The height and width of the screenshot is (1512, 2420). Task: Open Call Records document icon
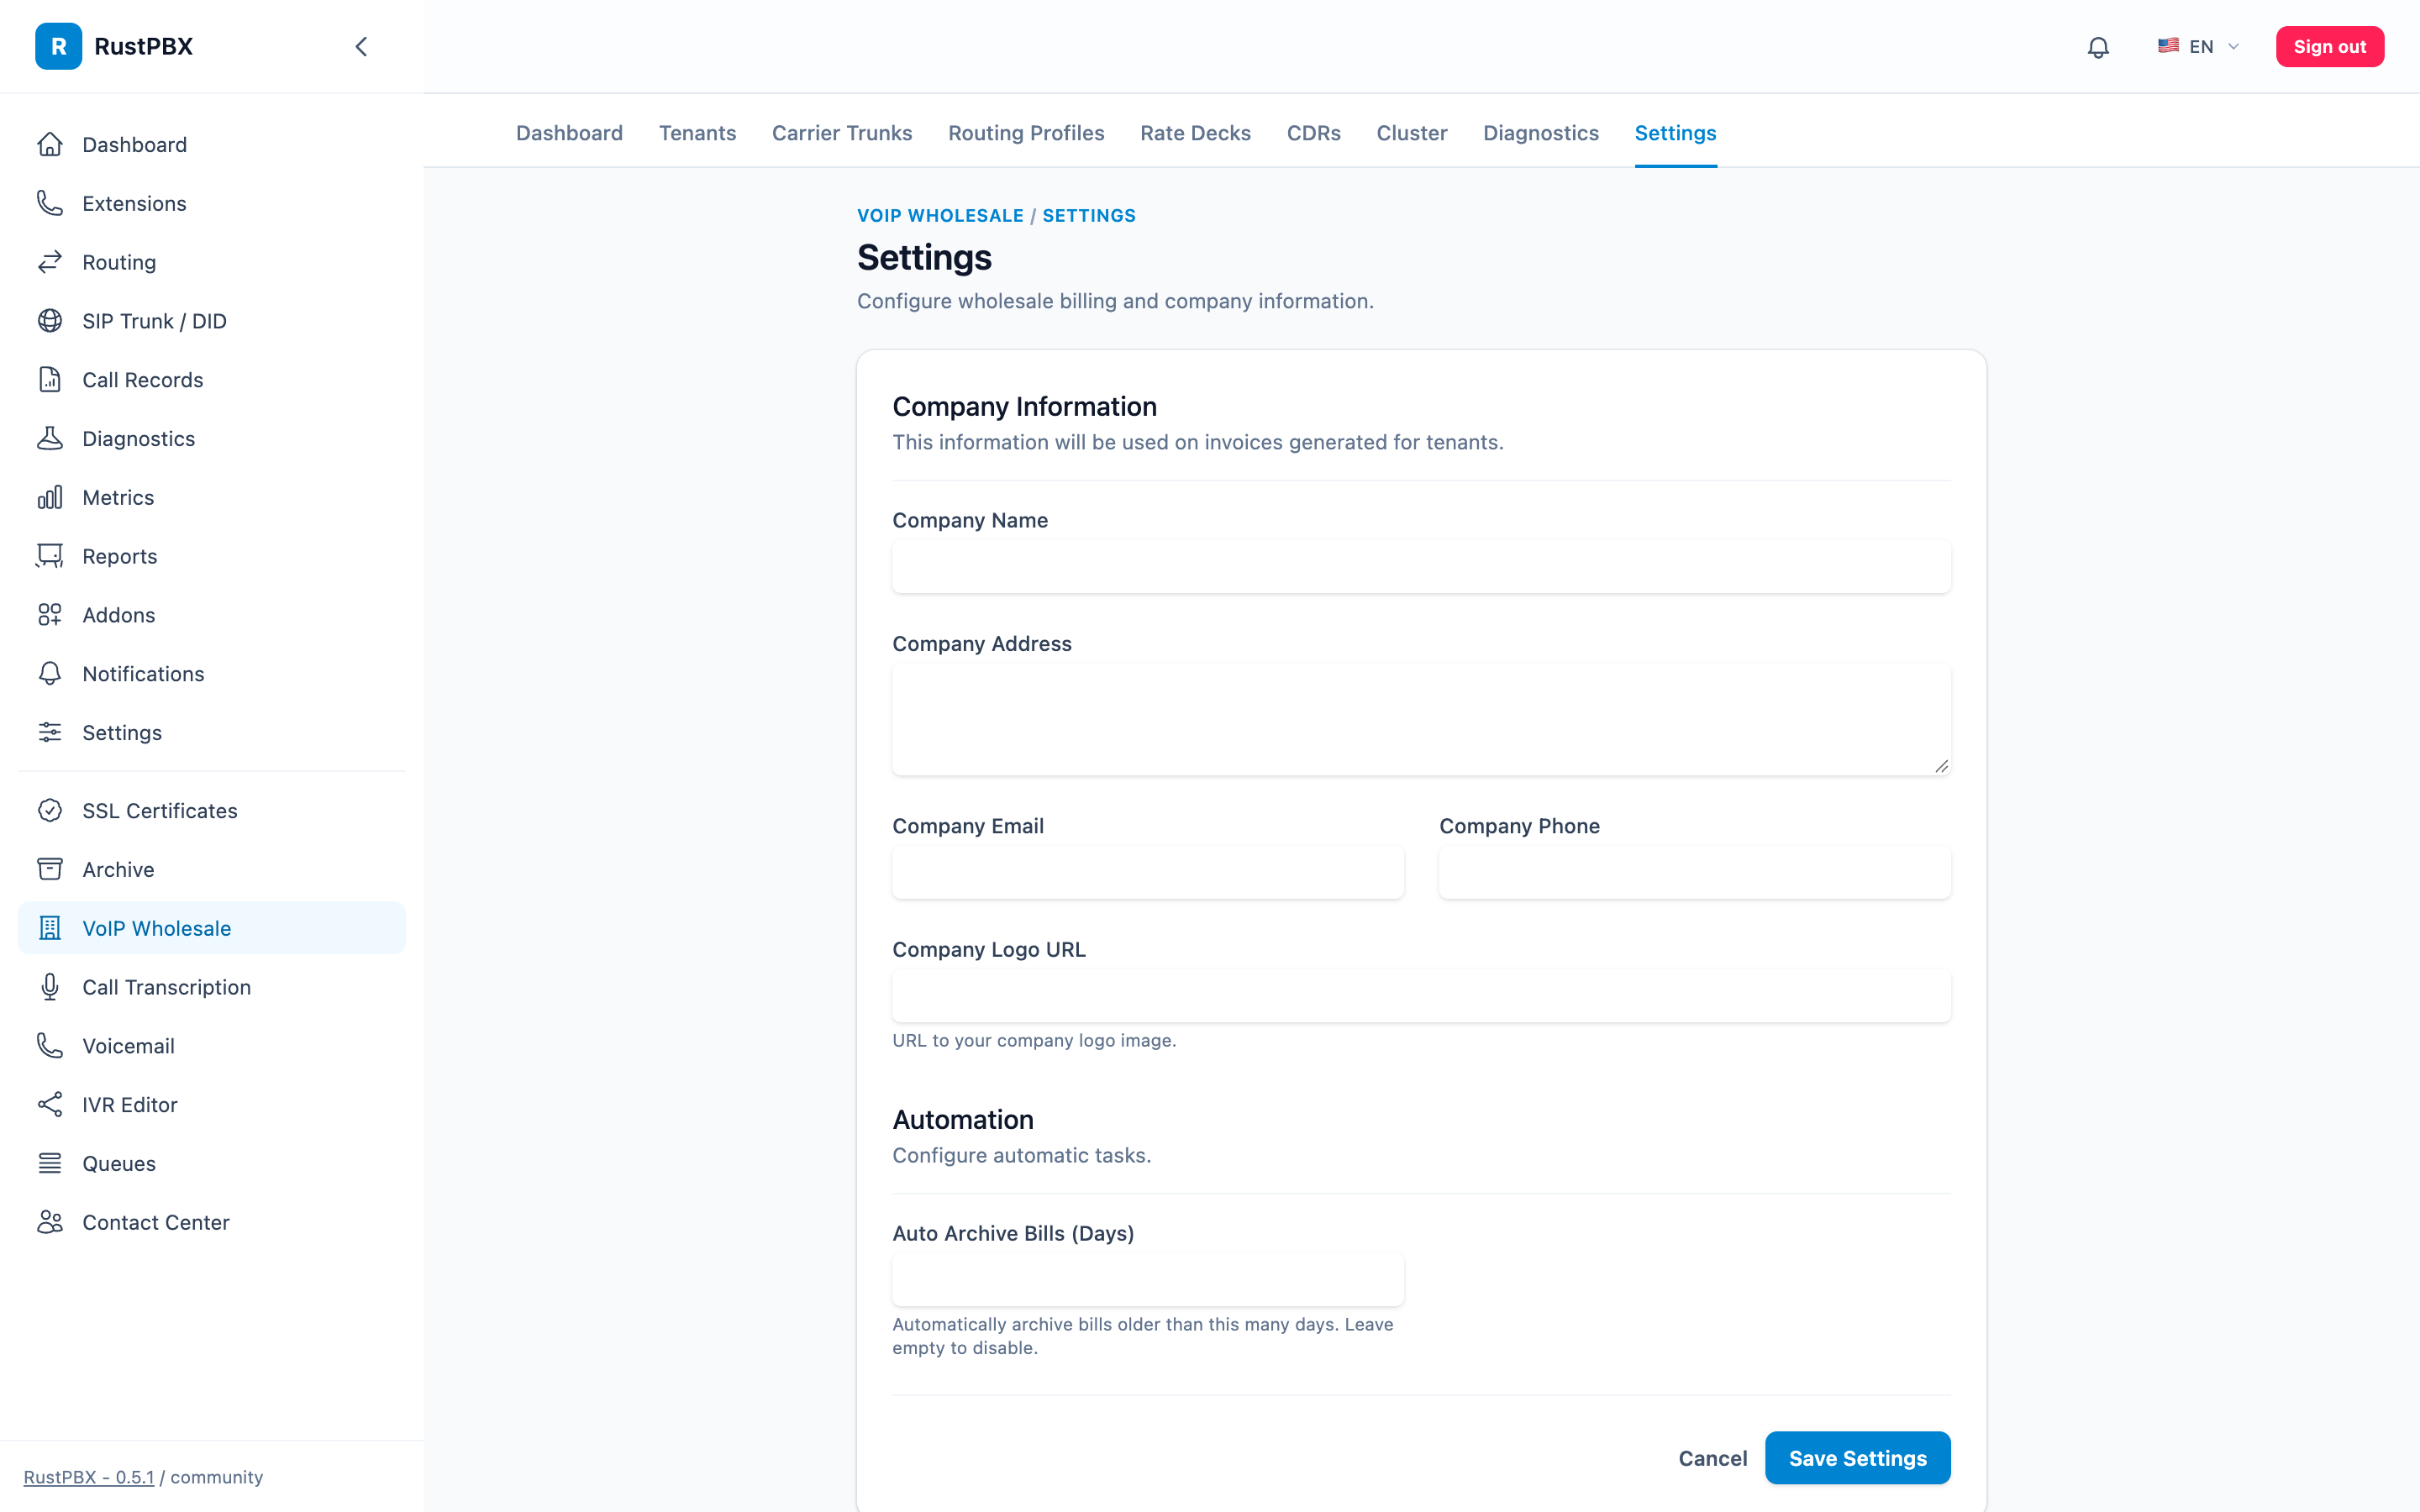click(x=50, y=380)
